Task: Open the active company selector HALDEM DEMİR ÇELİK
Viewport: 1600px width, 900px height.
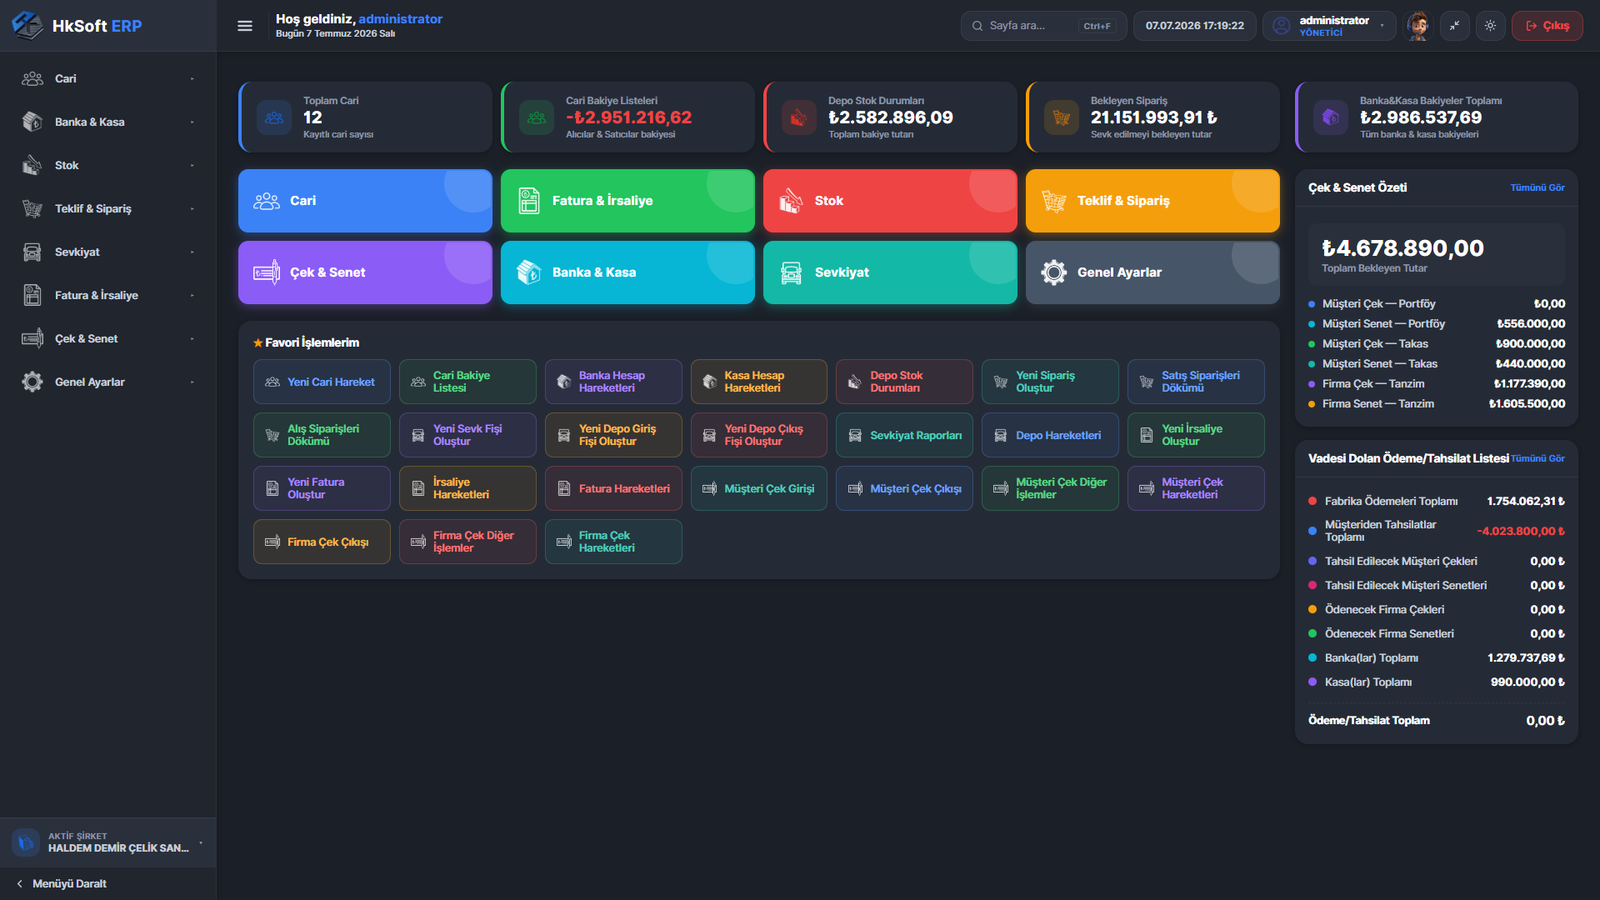Action: (108, 843)
